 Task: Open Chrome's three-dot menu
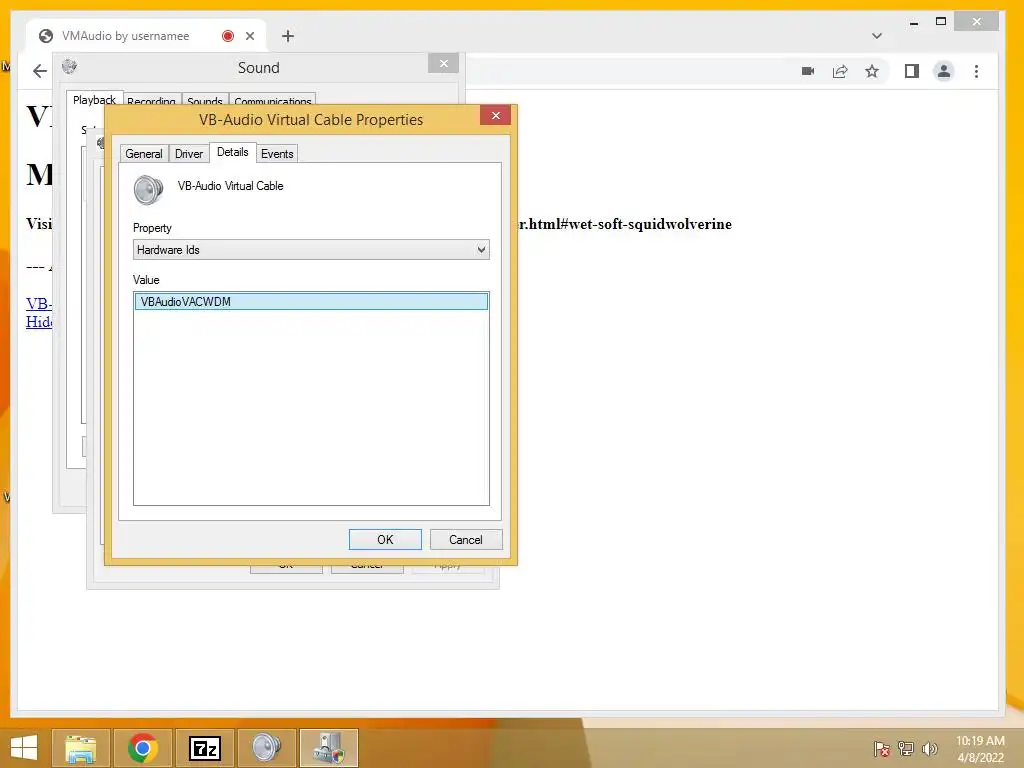pyautogui.click(x=976, y=71)
